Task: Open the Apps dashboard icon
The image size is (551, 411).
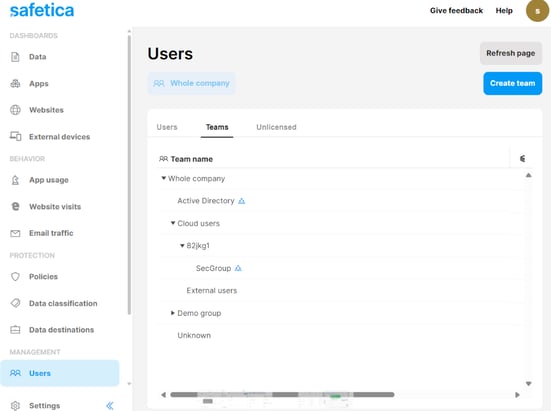Action: (x=15, y=84)
